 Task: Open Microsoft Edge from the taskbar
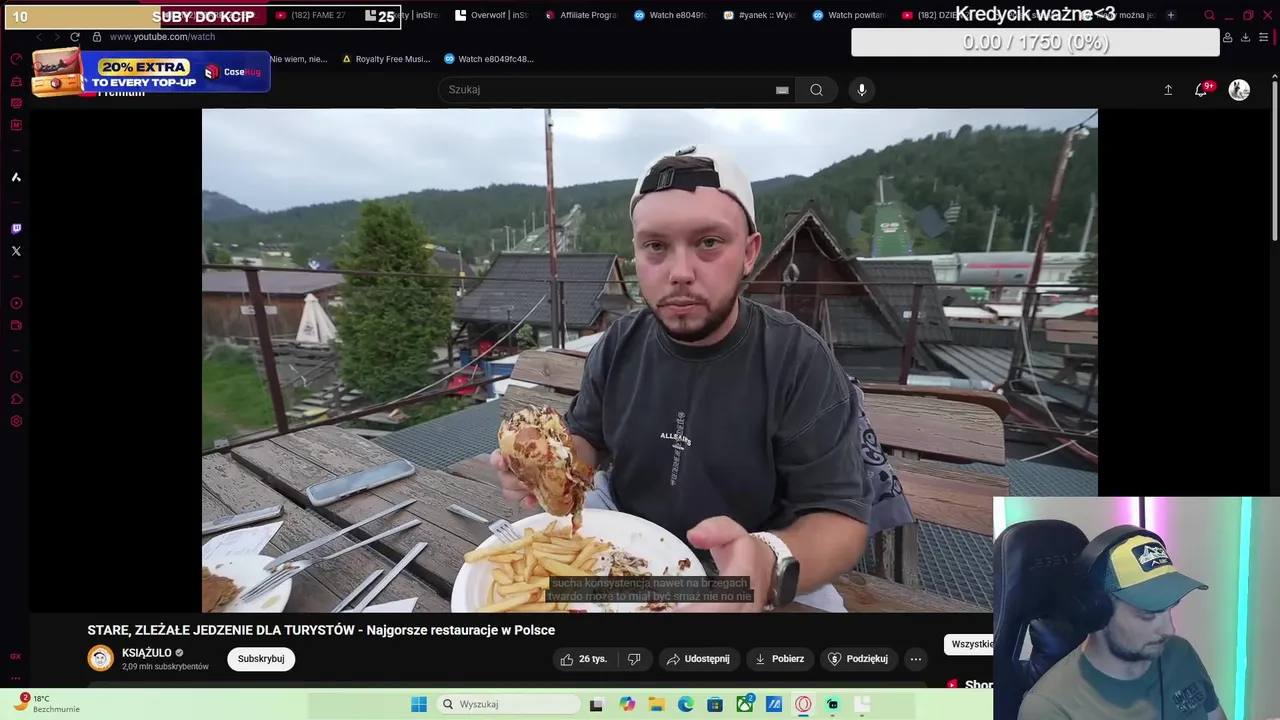(x=686, y=704)
